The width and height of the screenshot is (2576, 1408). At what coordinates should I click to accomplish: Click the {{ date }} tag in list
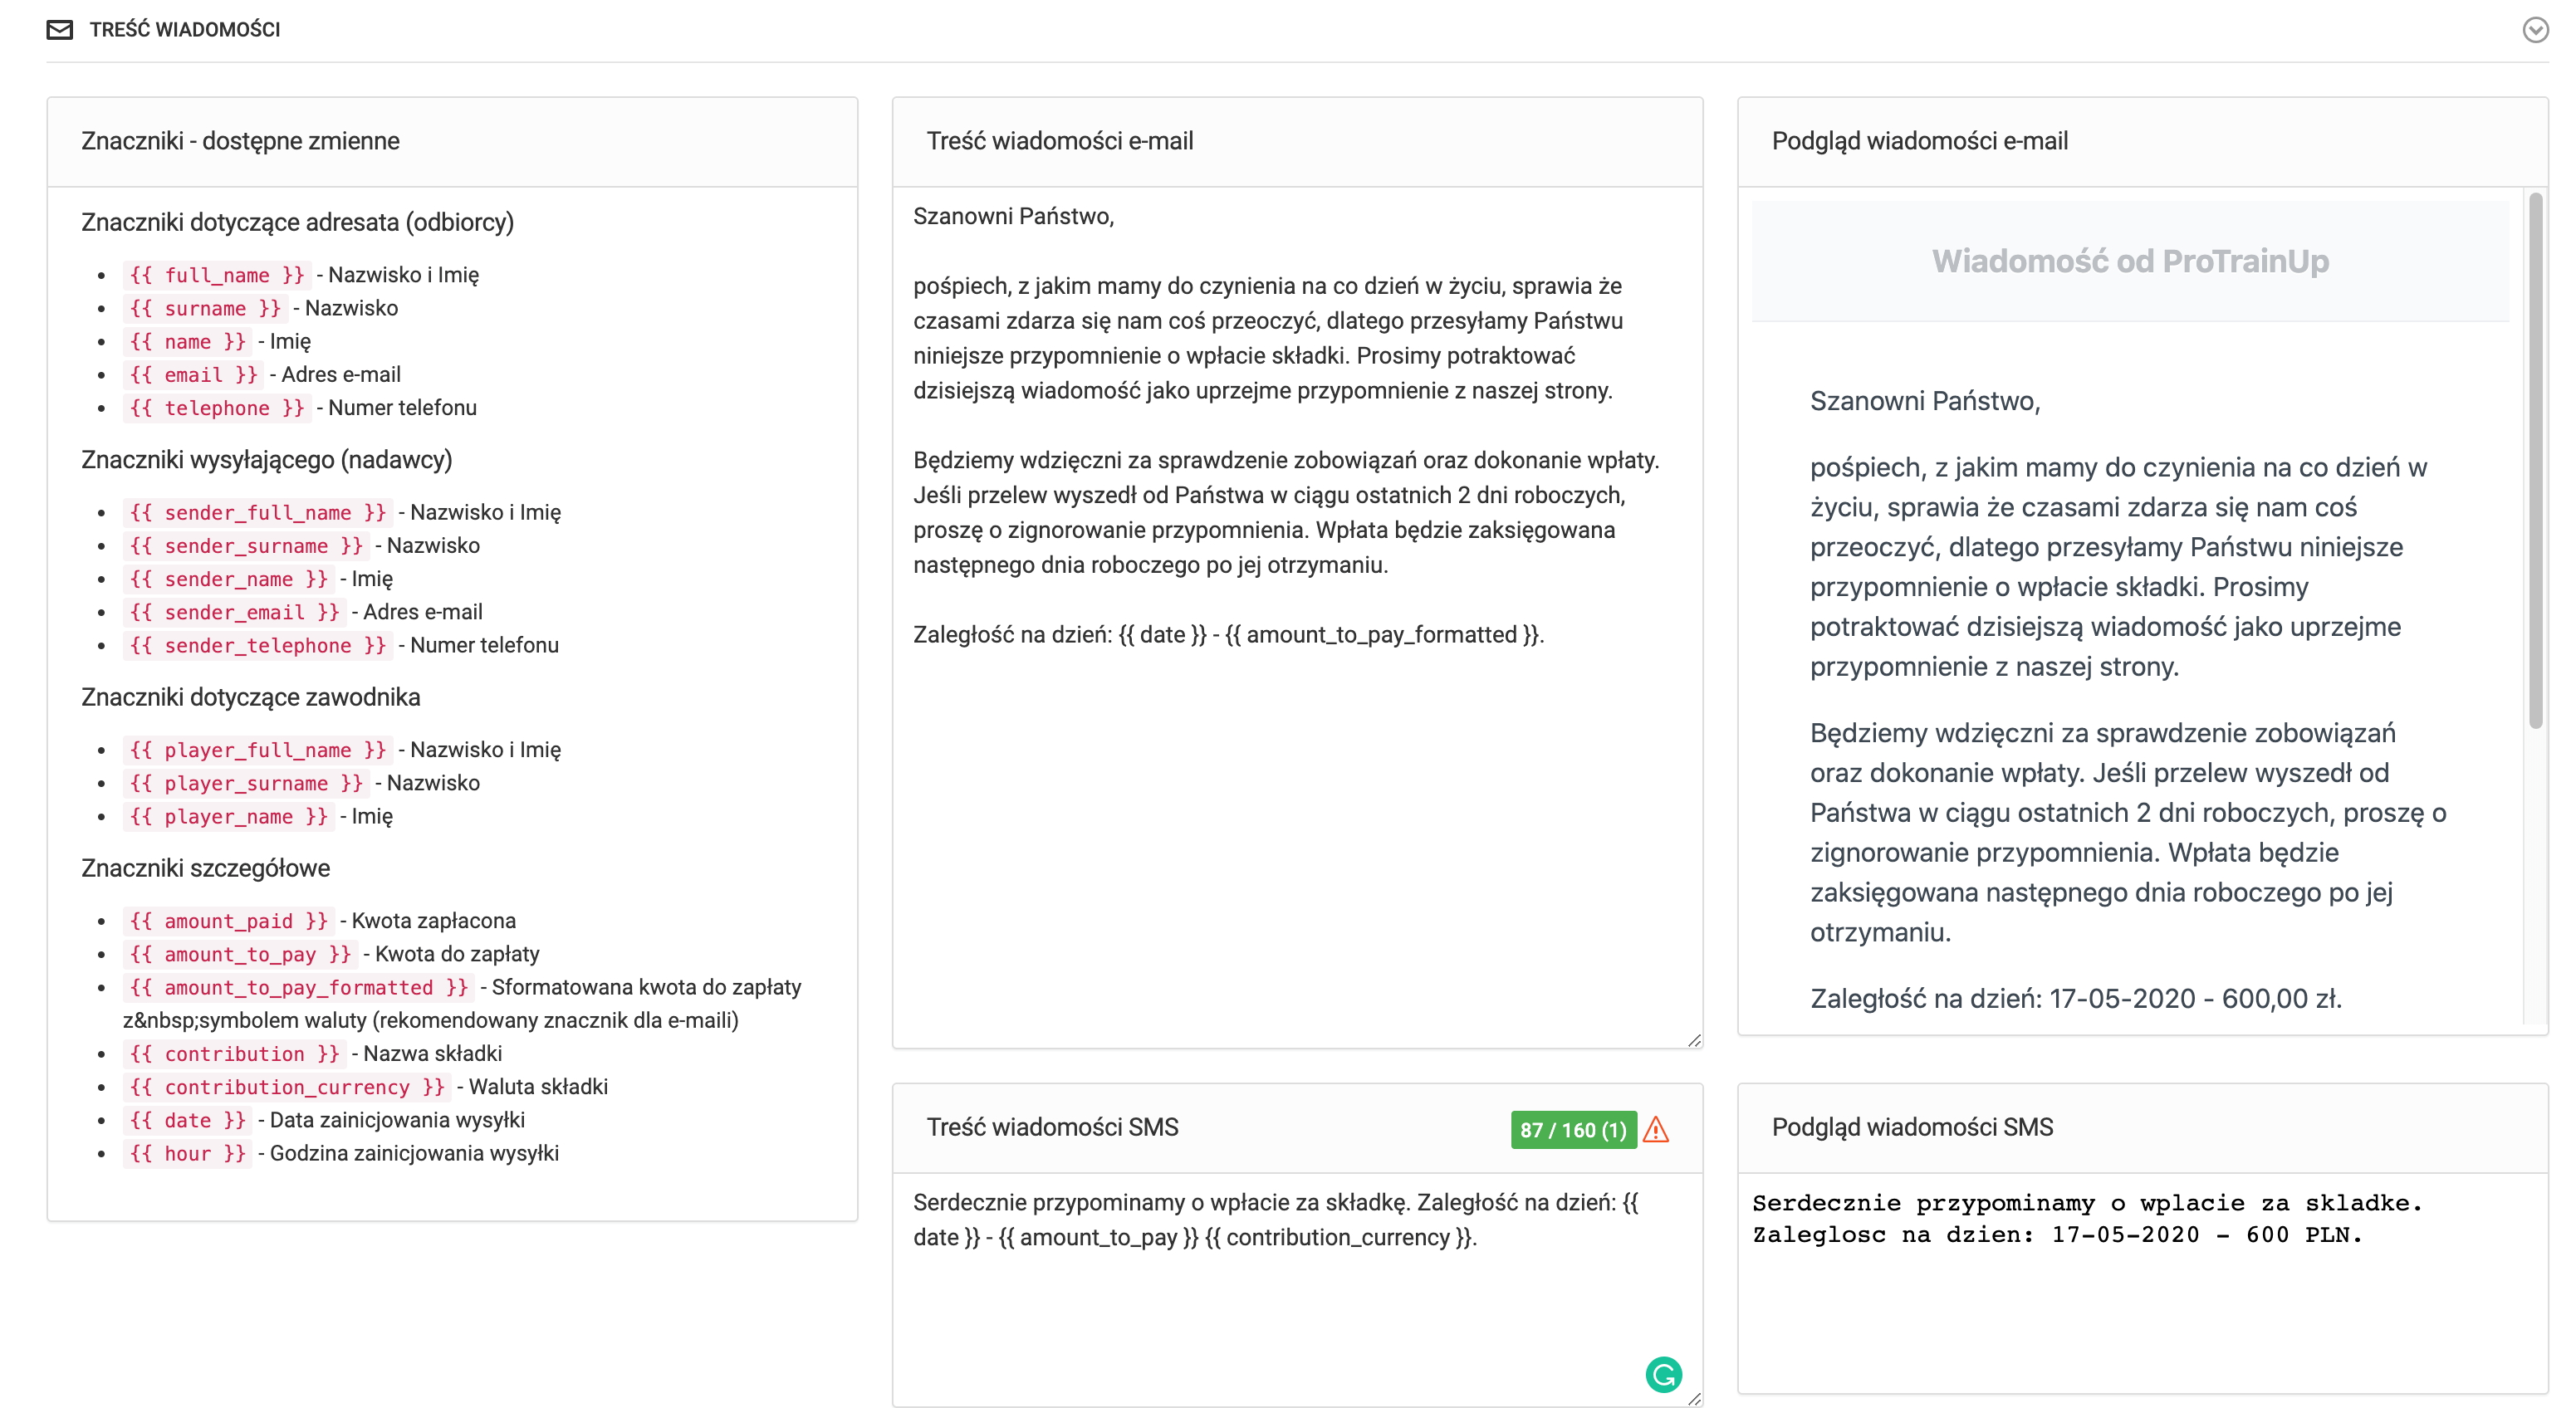coord(187,1120)
